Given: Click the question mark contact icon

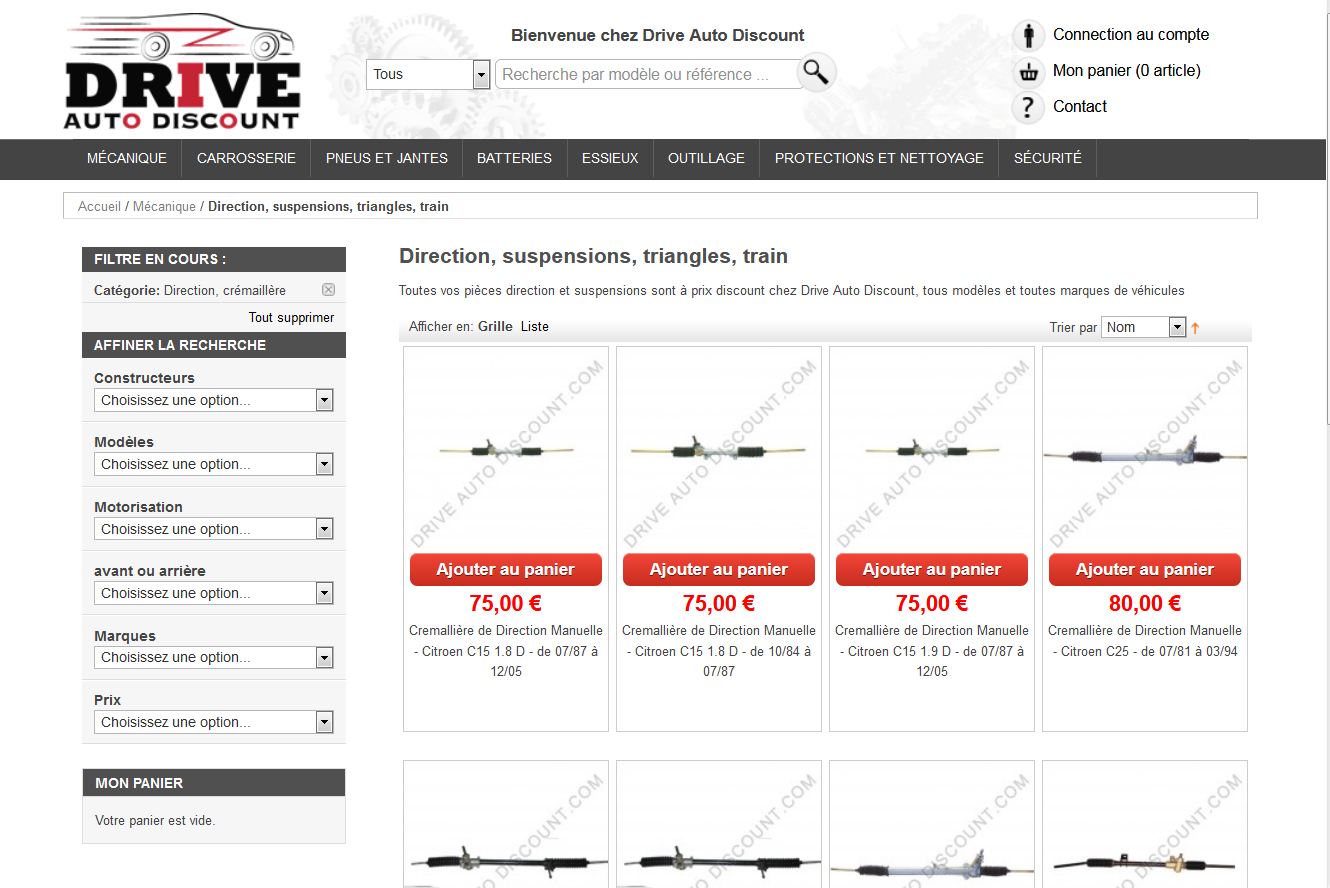Looking at the screenshot, I should point(1028,107).
